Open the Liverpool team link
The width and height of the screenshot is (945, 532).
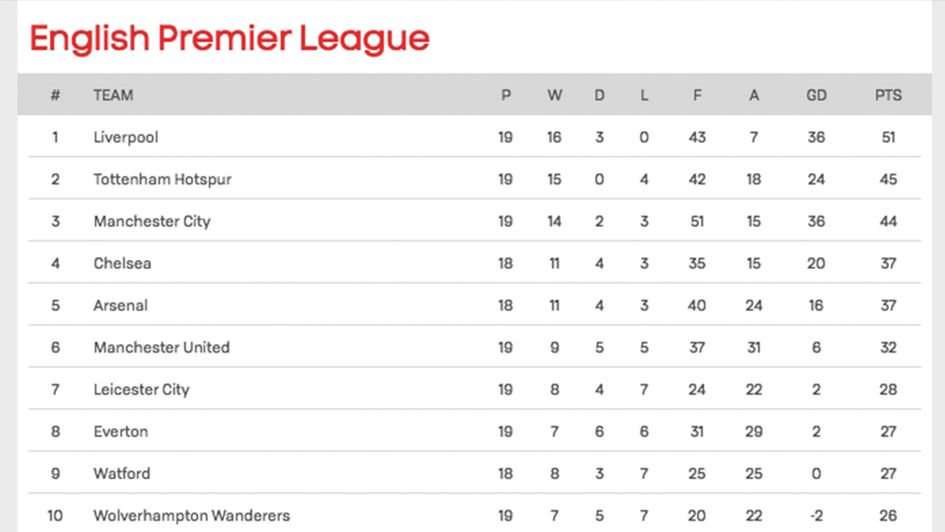126,137
